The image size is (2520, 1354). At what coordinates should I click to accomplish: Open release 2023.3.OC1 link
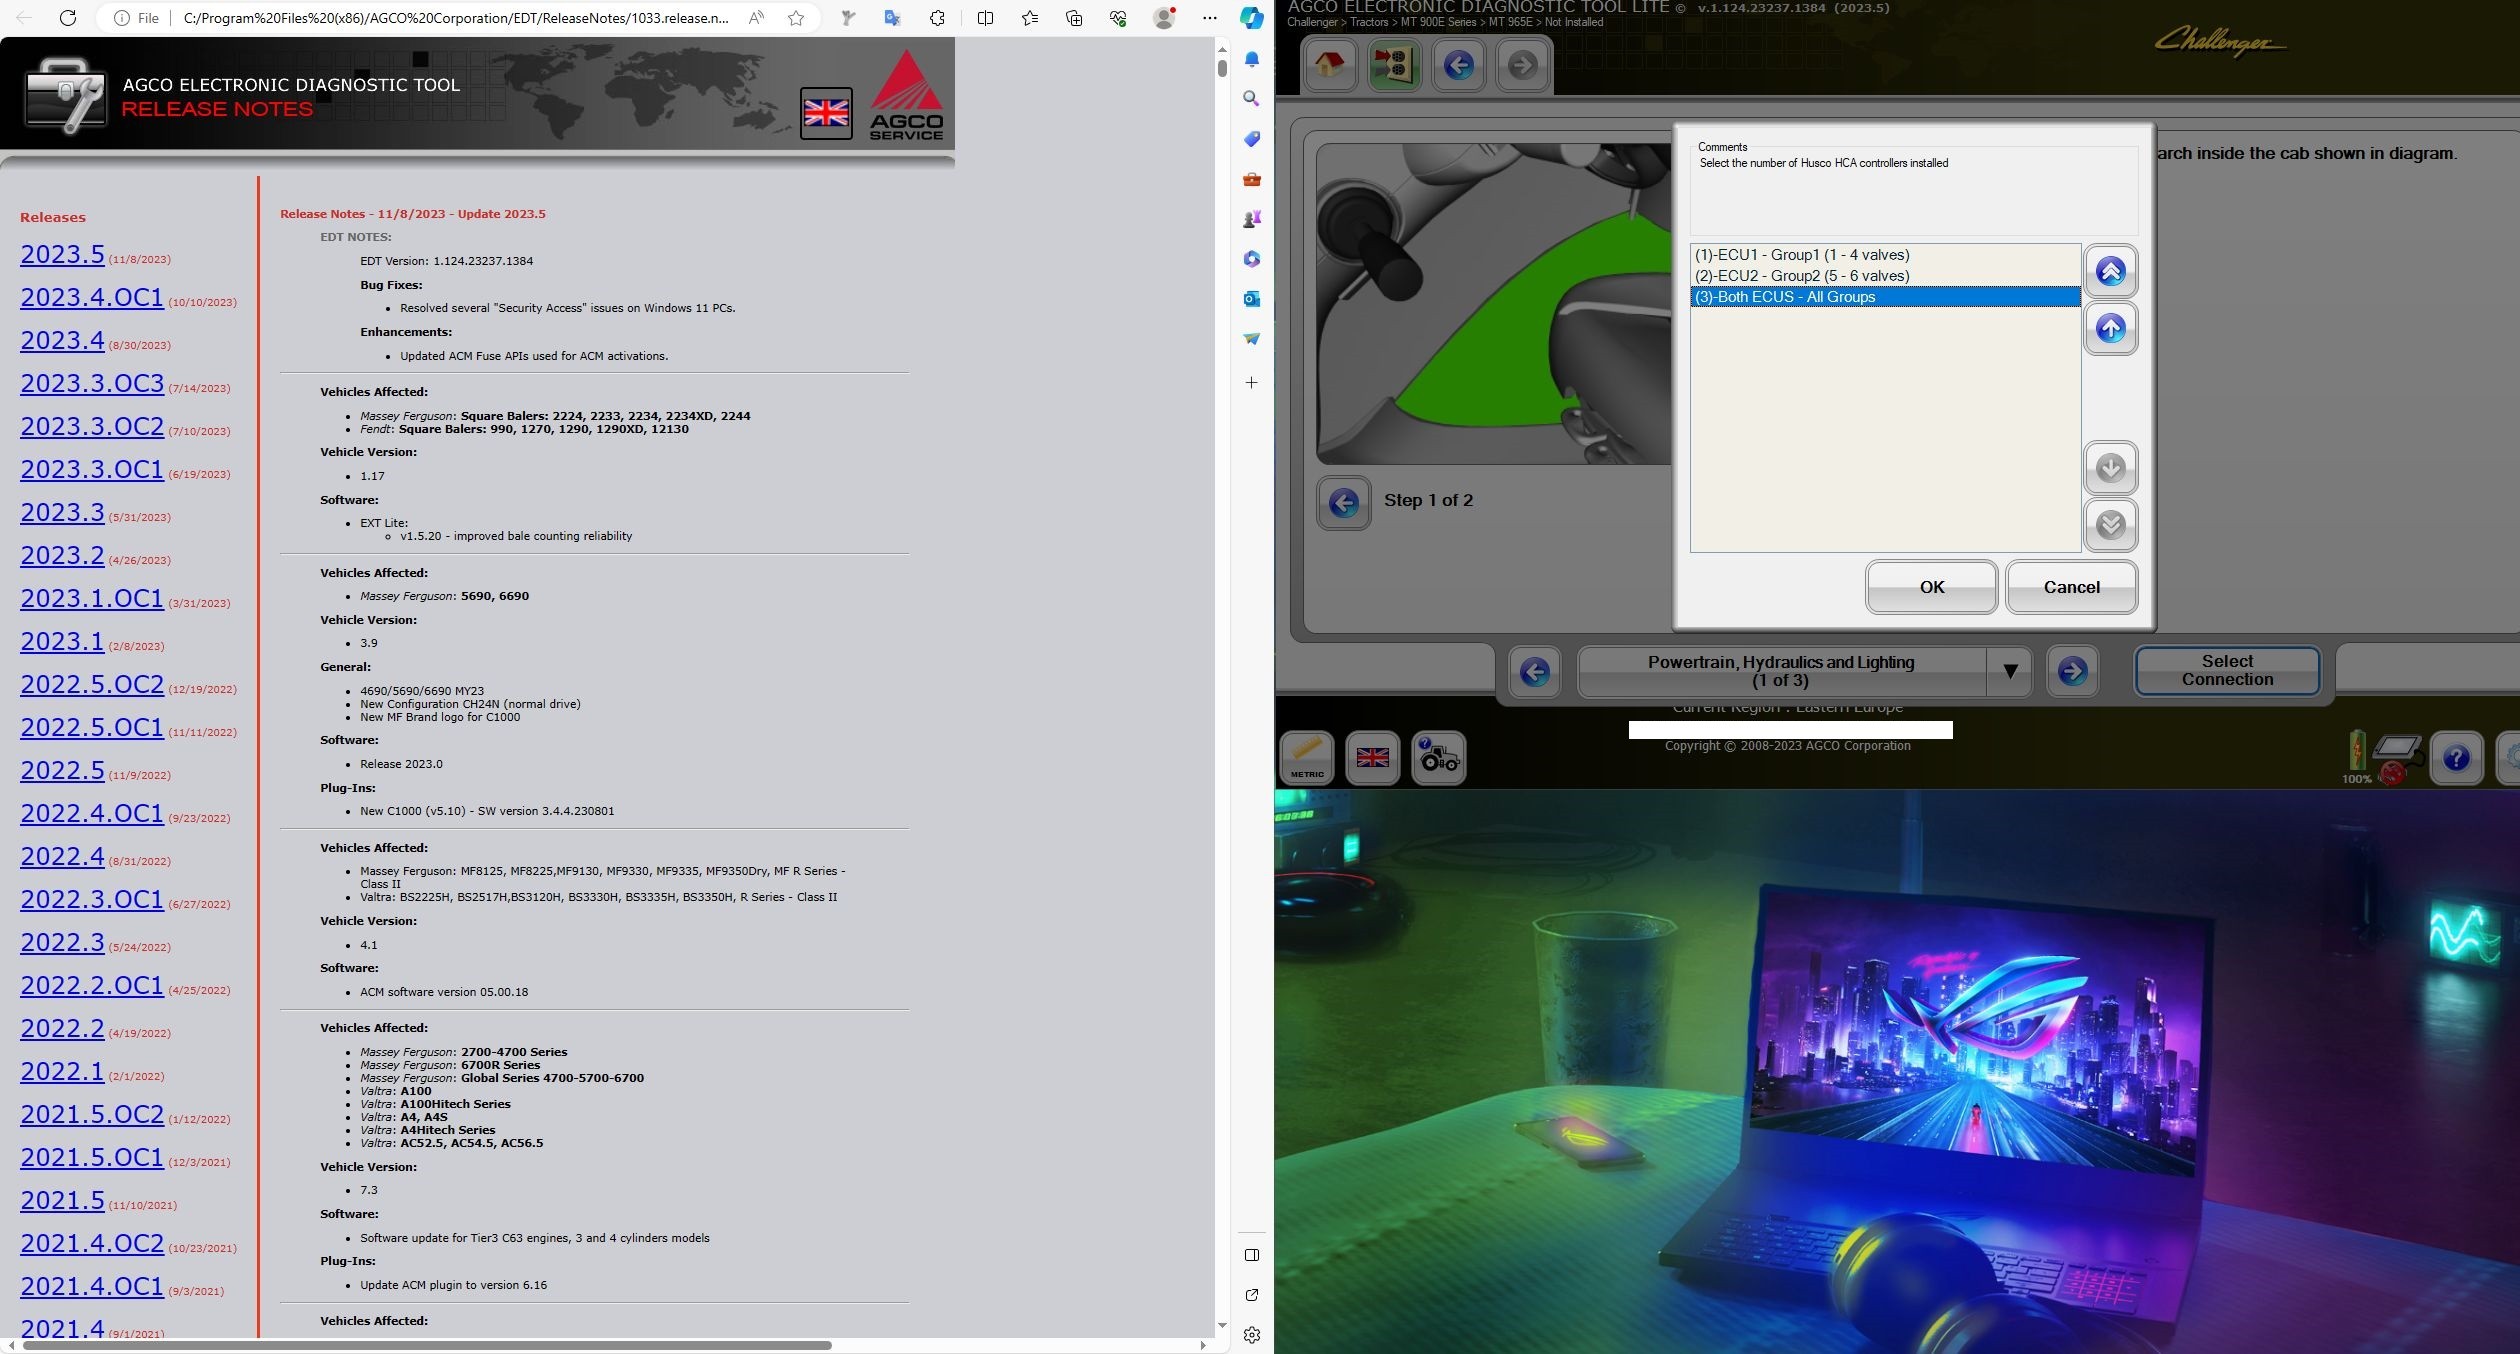pos(92,469)
